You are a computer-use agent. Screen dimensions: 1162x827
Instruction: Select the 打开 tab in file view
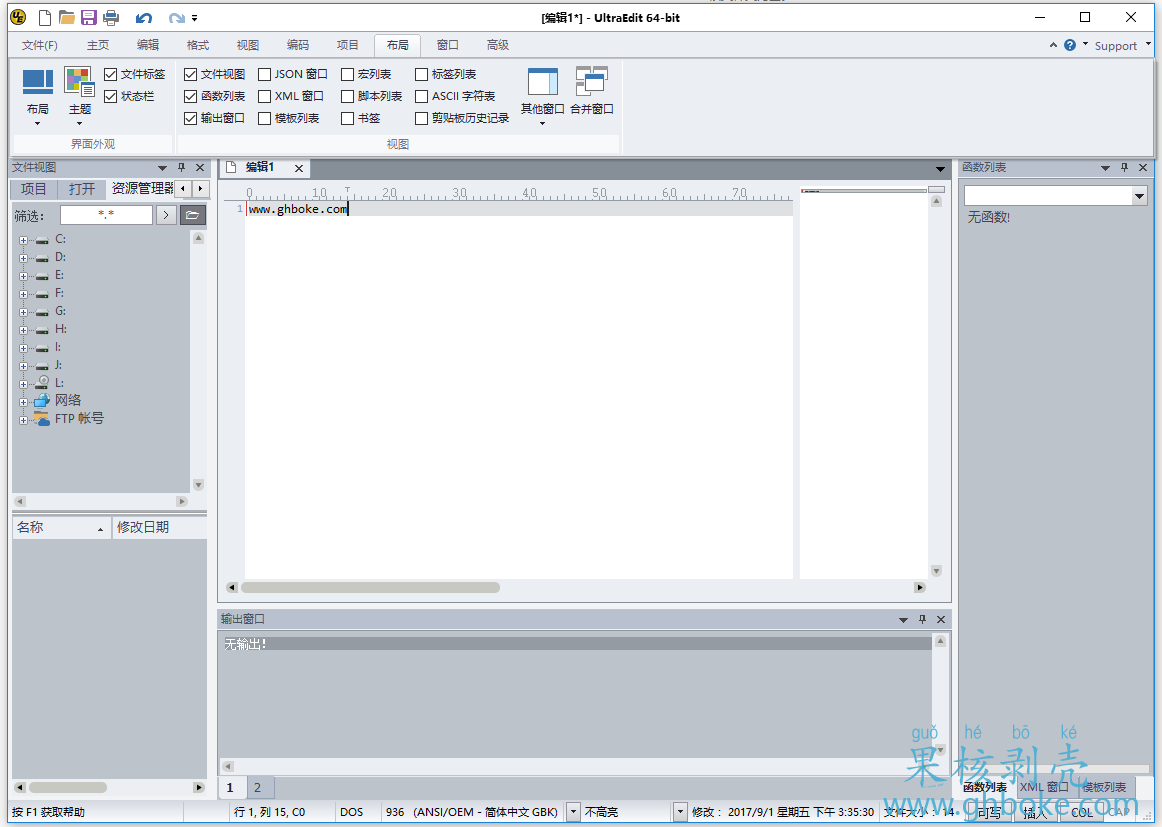click(x=82, y=189)
